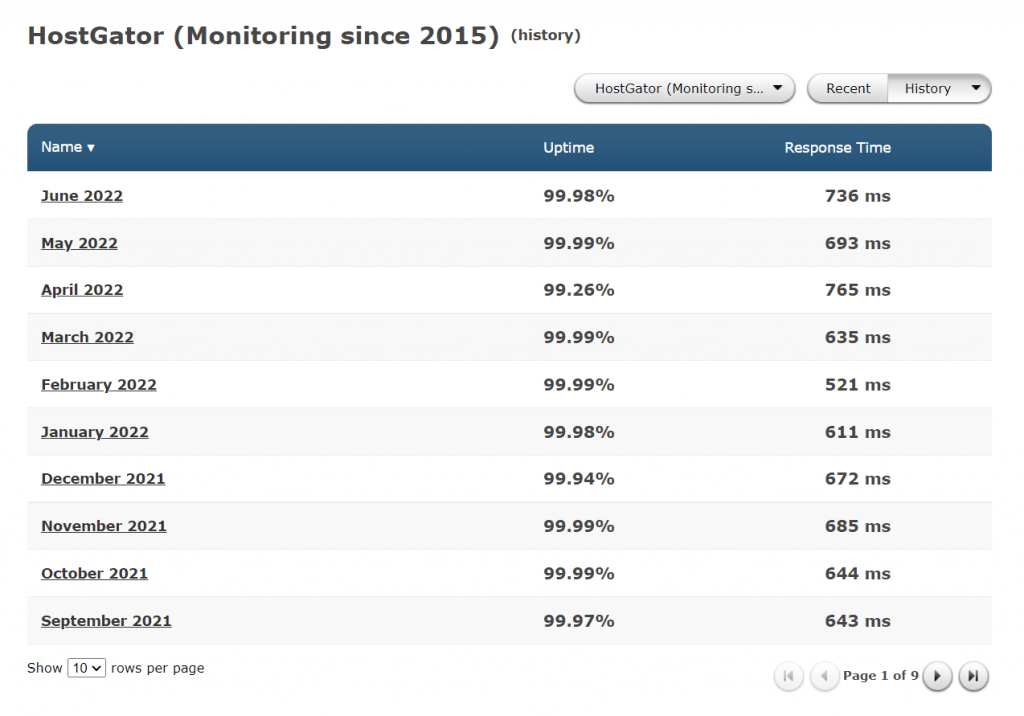Open the February 2022 report link

(99, 385)
